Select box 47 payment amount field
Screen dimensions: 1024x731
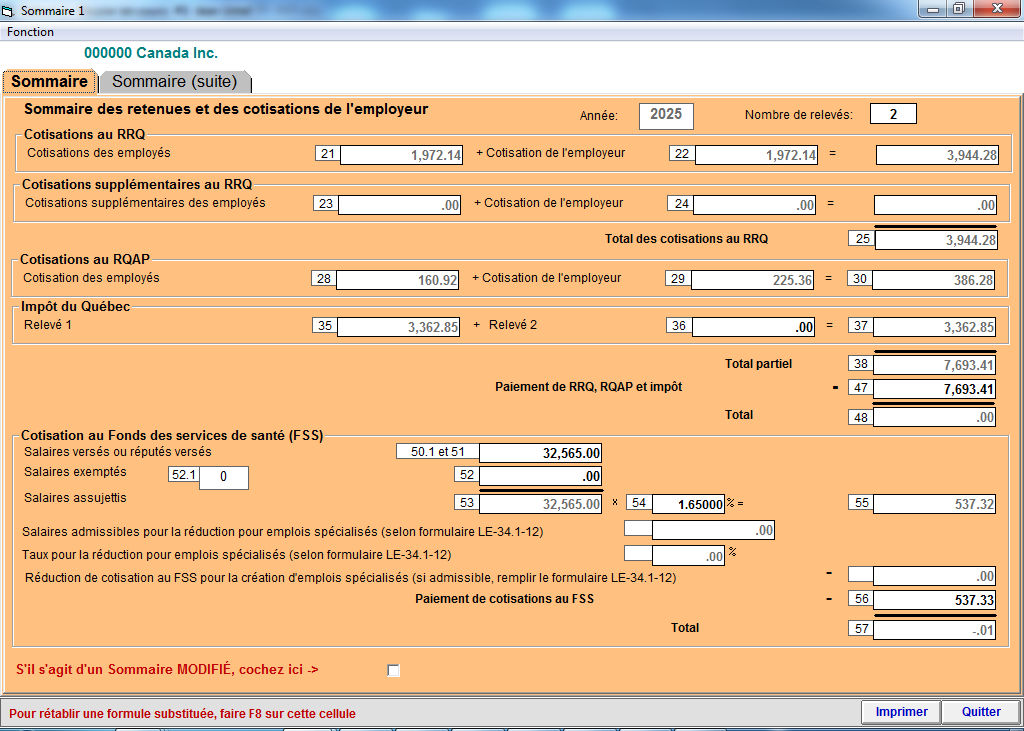click(x=935, y=389)
